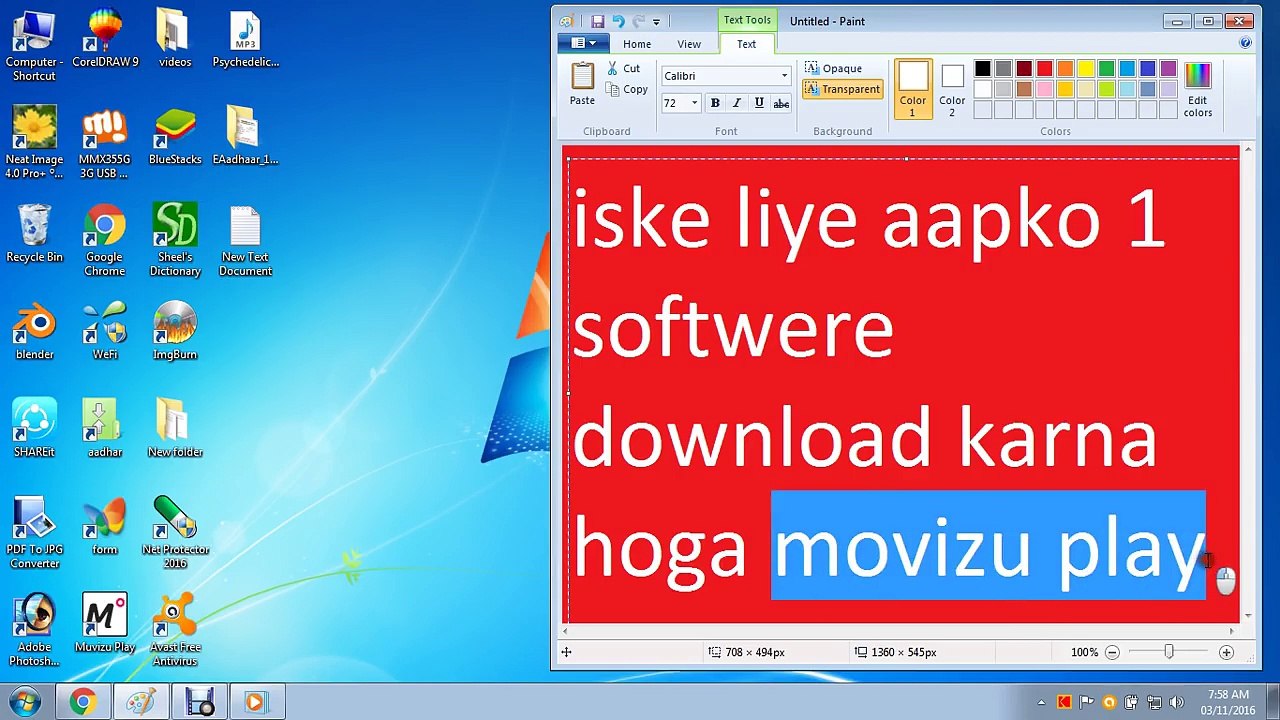1280x720 pixels.
Task: Select the Psychedelic MP3 file icon
Action: click(245, 40)
